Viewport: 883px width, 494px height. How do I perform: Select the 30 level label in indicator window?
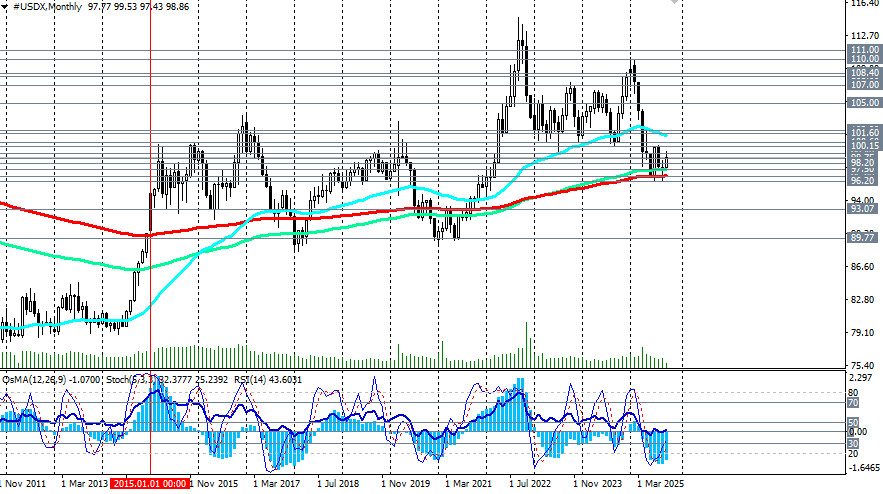[853, 444]
